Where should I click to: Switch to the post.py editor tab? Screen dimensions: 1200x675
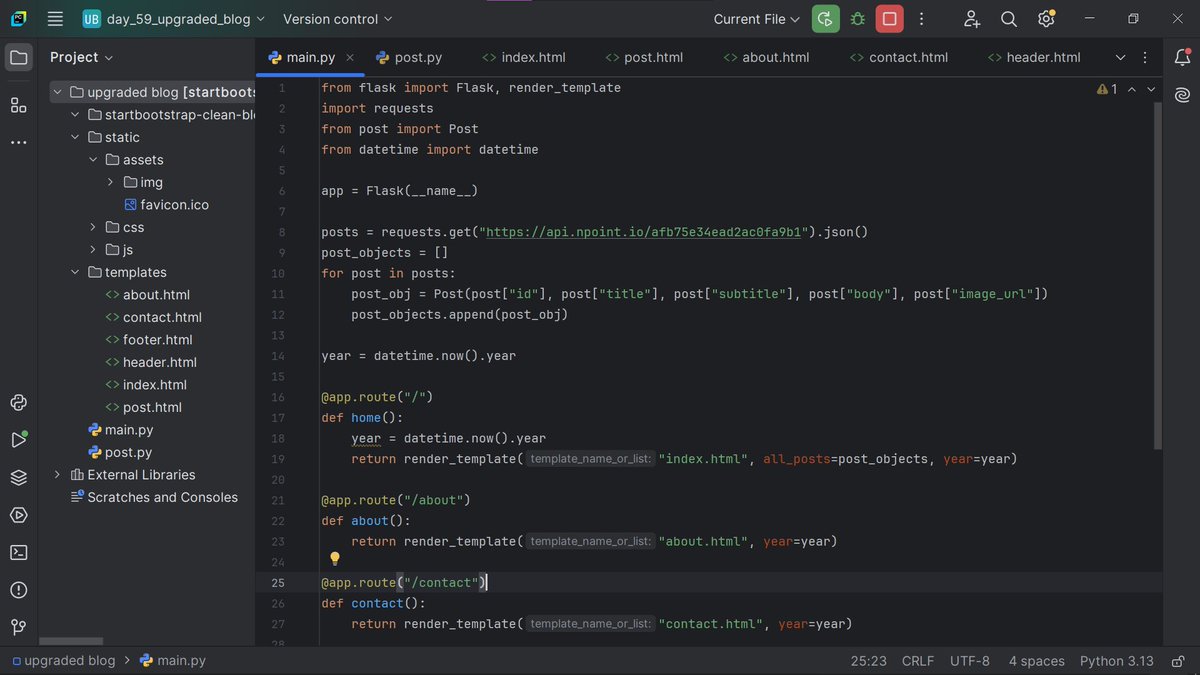(x=408, y=57)
